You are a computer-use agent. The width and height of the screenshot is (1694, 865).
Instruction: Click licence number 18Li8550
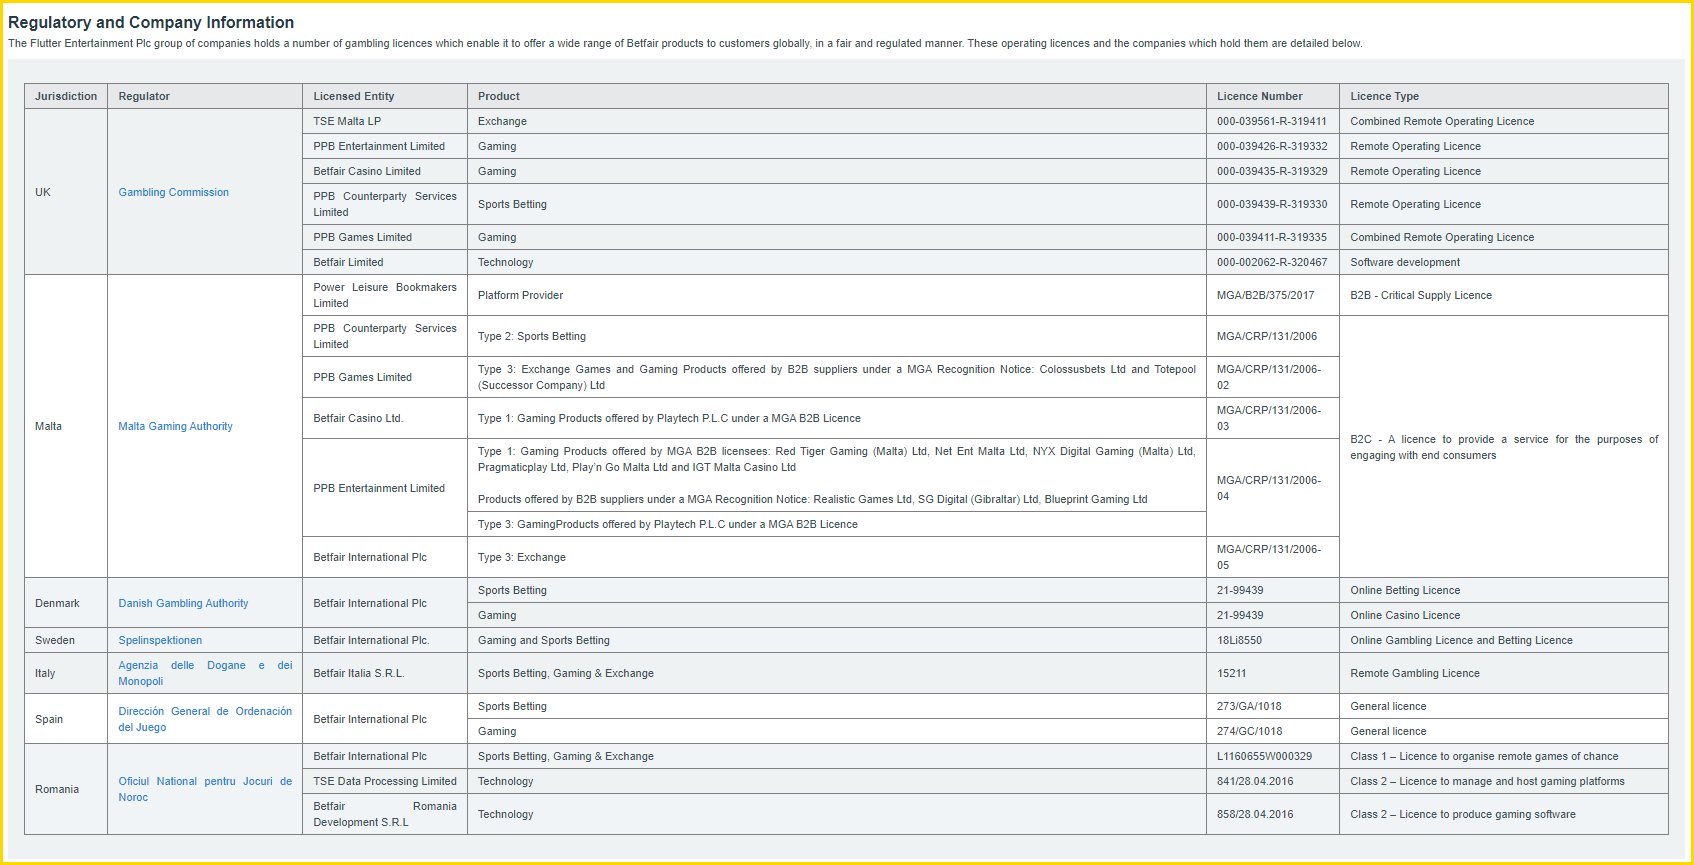coord(1239,640)
